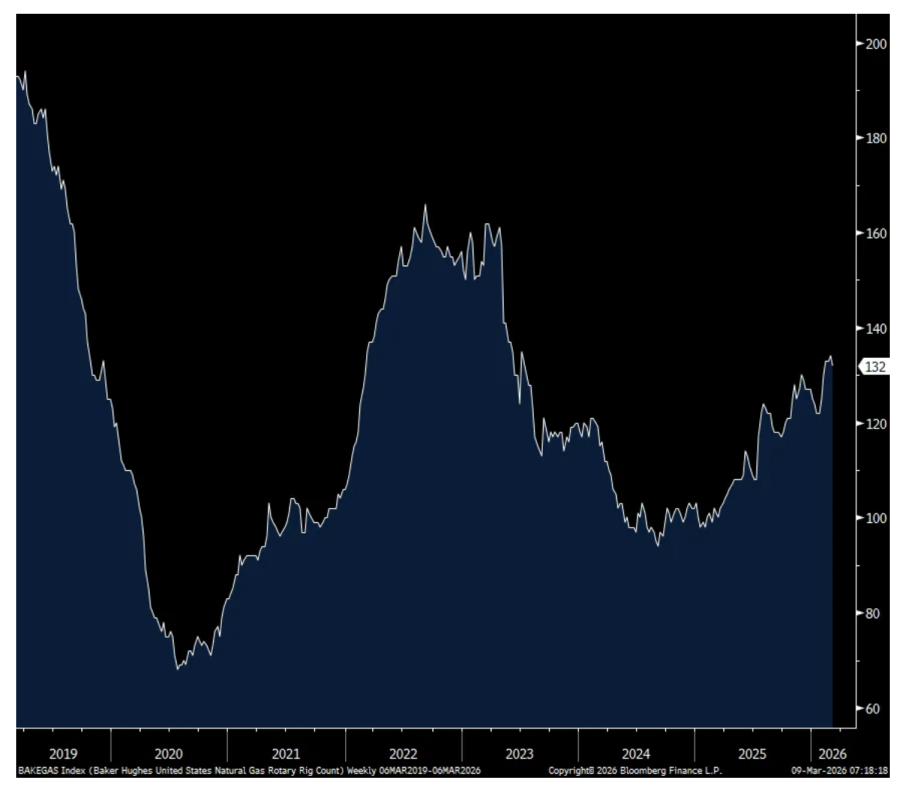912x800 pixels.
Task: Select the 2025 label on time axis
Action: (x=752, y=753)
